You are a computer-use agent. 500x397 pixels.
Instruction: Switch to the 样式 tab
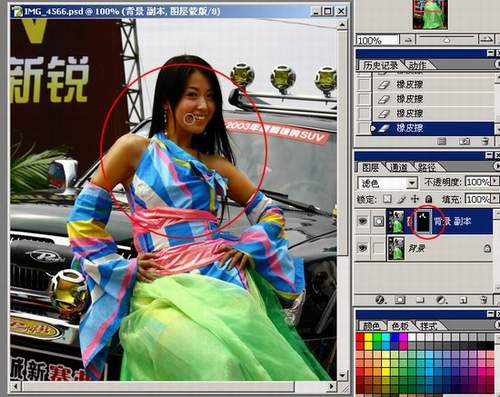tap(428, 326)
